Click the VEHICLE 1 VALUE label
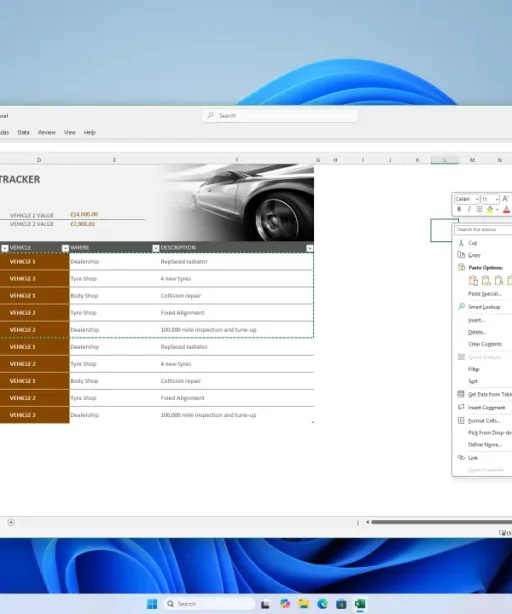Viewport: 512px width, 614px height. pos(32,215)
